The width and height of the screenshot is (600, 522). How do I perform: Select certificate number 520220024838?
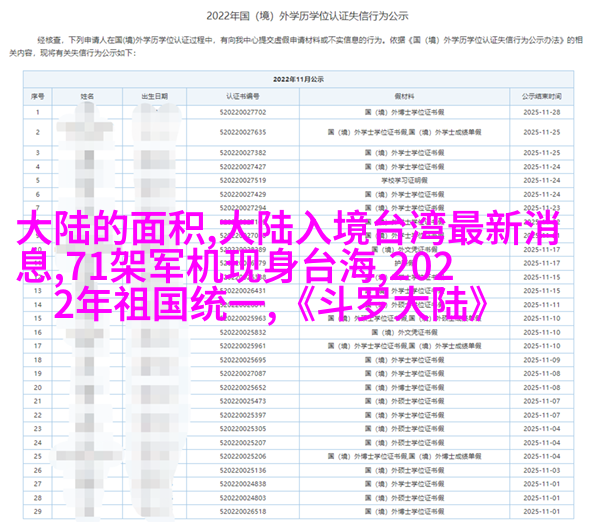(x=243, y=484)
